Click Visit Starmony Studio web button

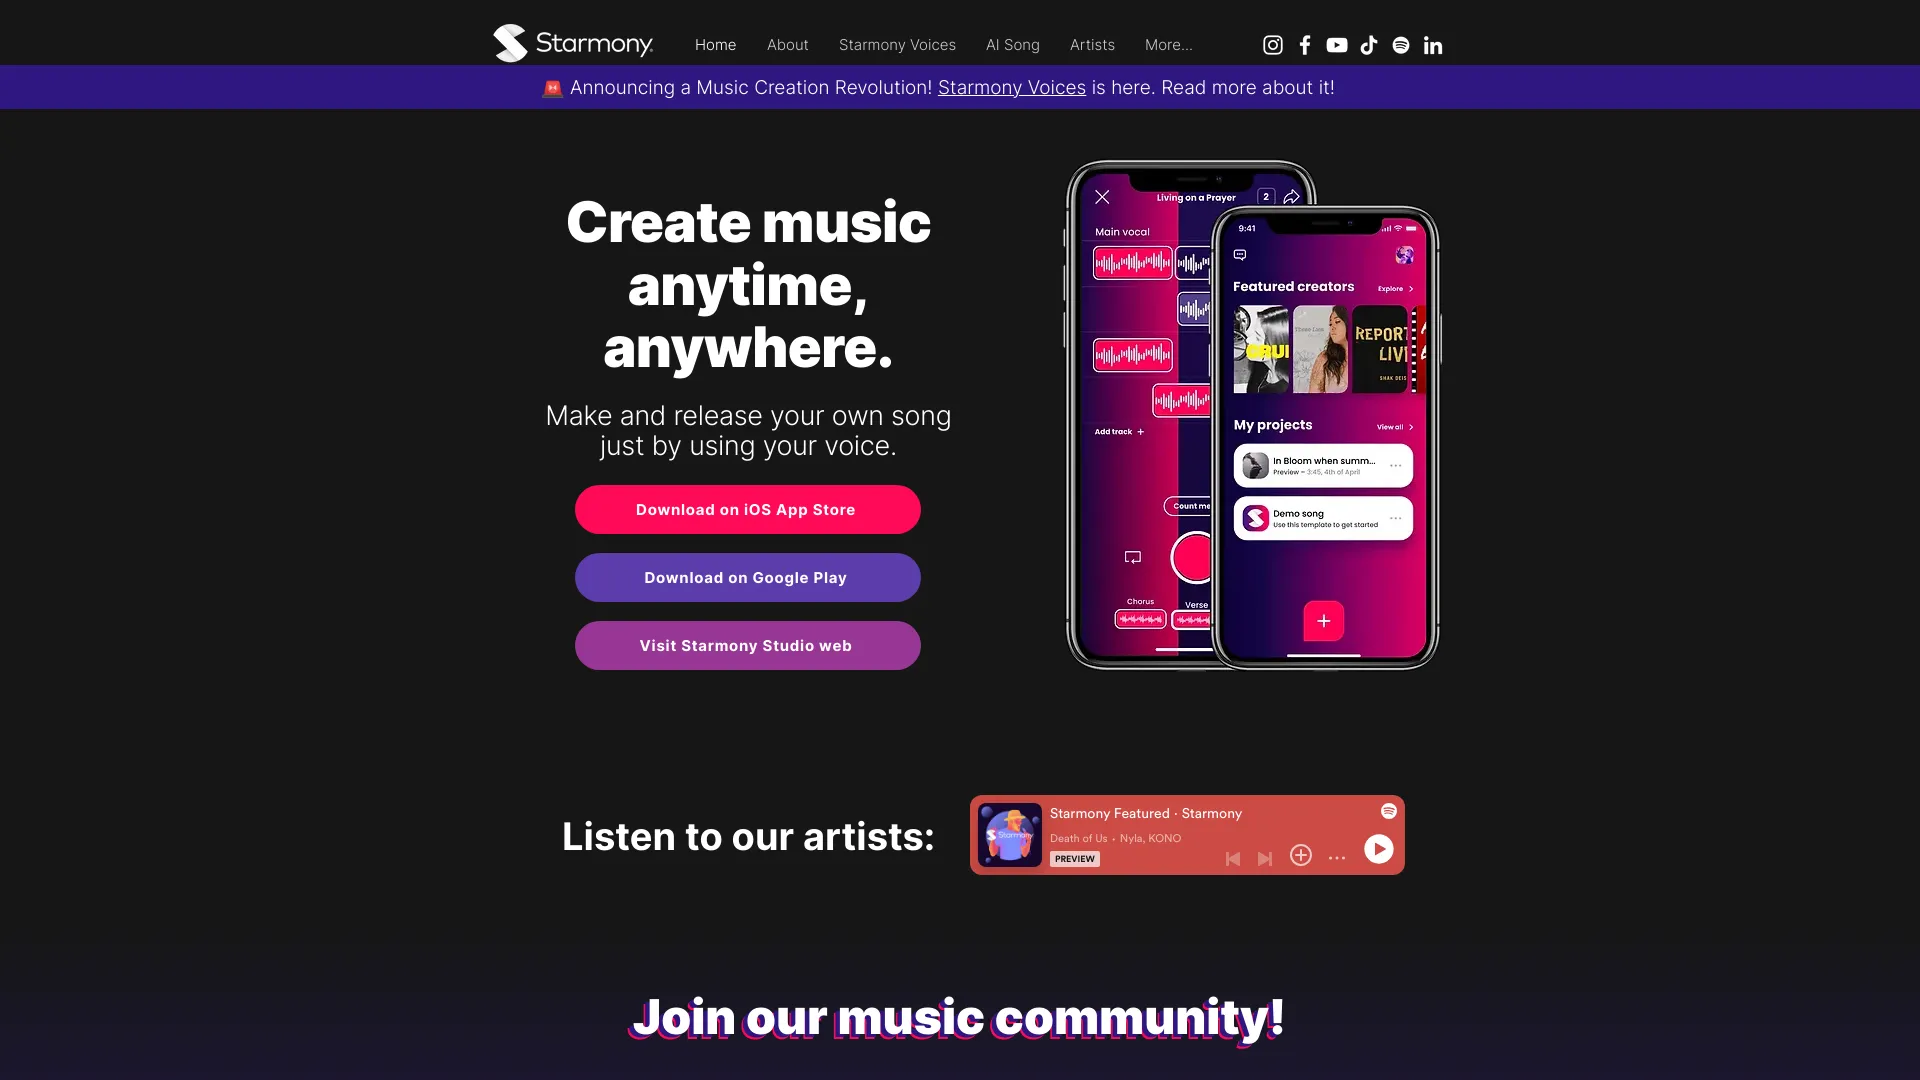[x=745, y=645]
